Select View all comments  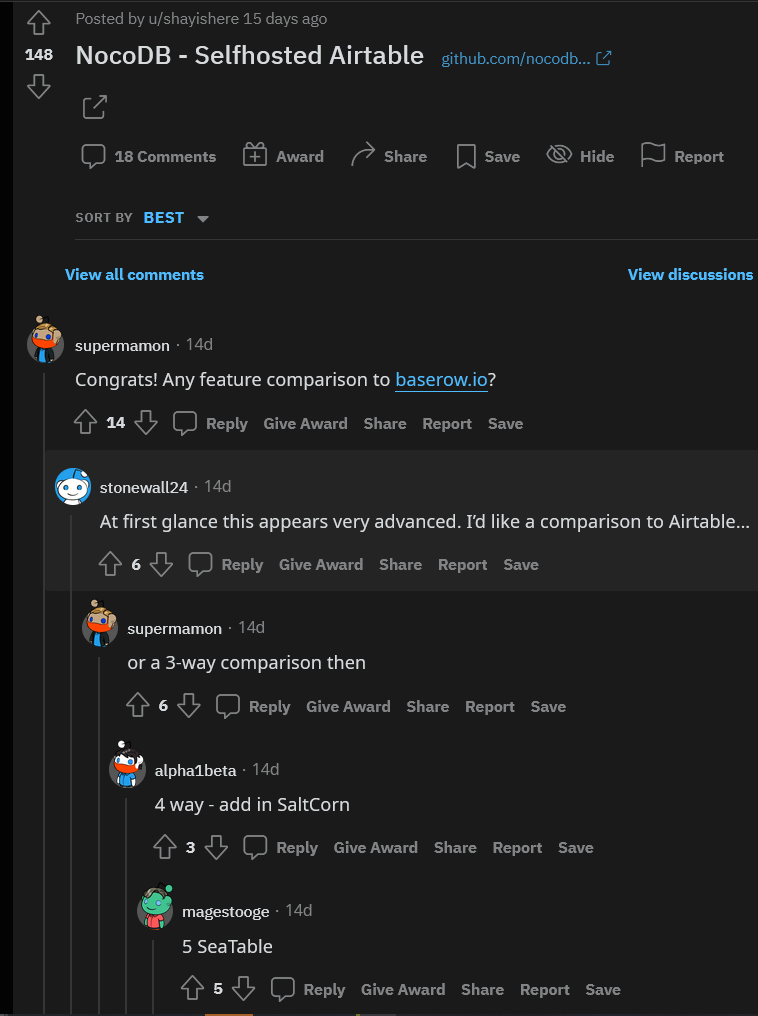coord(134,274)
